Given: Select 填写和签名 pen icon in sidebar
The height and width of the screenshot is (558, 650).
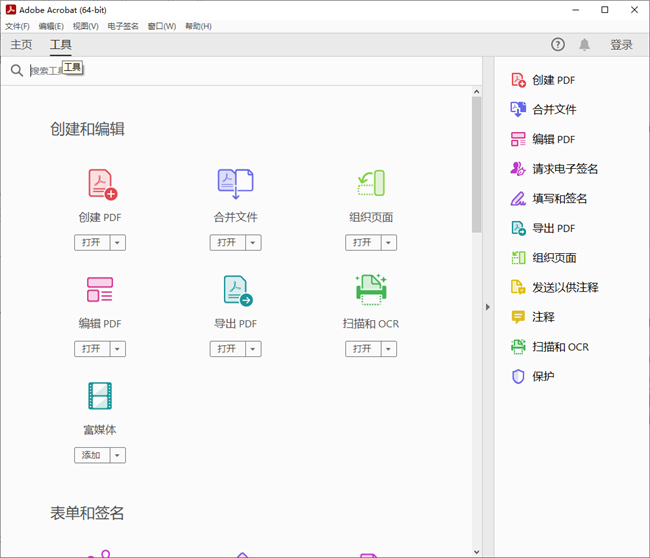Looking at the screenshot, I should pyautogui.click(x=518, y=199).
